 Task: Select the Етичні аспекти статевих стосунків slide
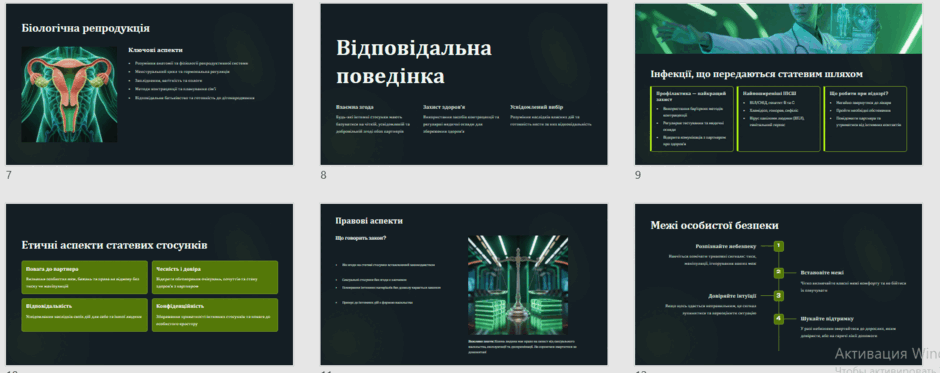pyautogui.click(x=149, y=284)
